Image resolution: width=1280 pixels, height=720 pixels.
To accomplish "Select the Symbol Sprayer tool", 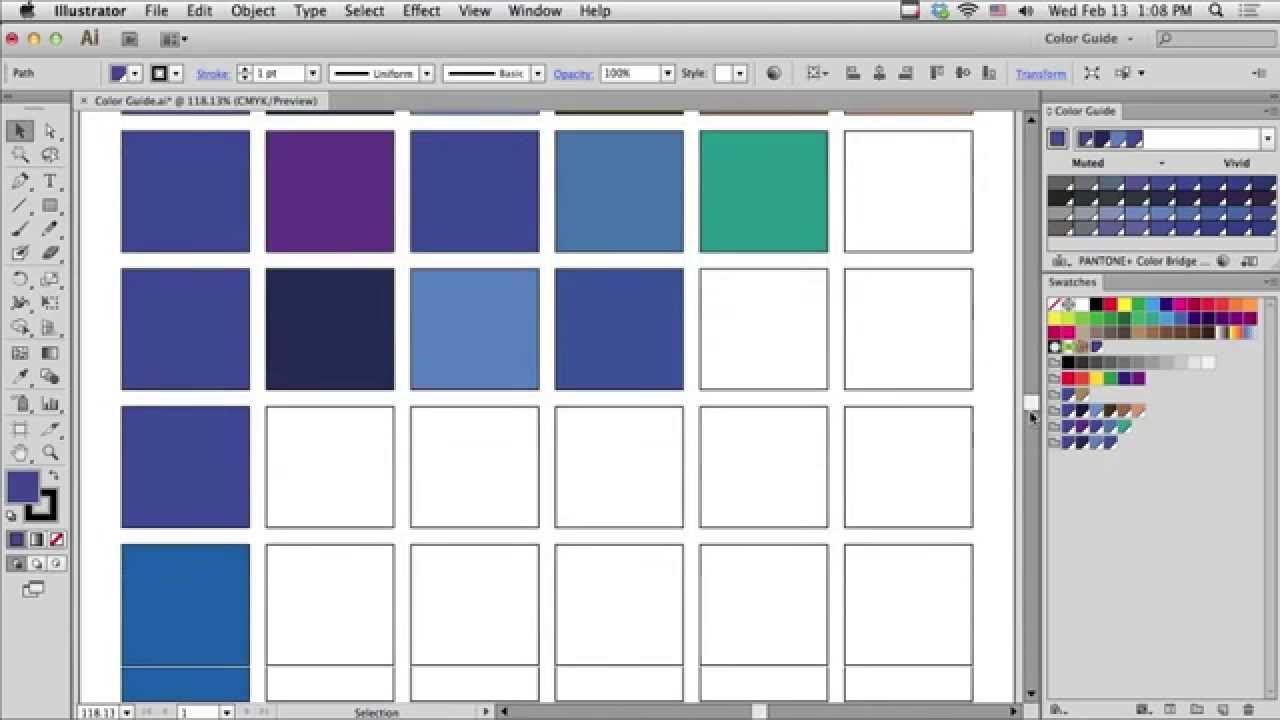I will pyautogui.click(x=20, y=404).
